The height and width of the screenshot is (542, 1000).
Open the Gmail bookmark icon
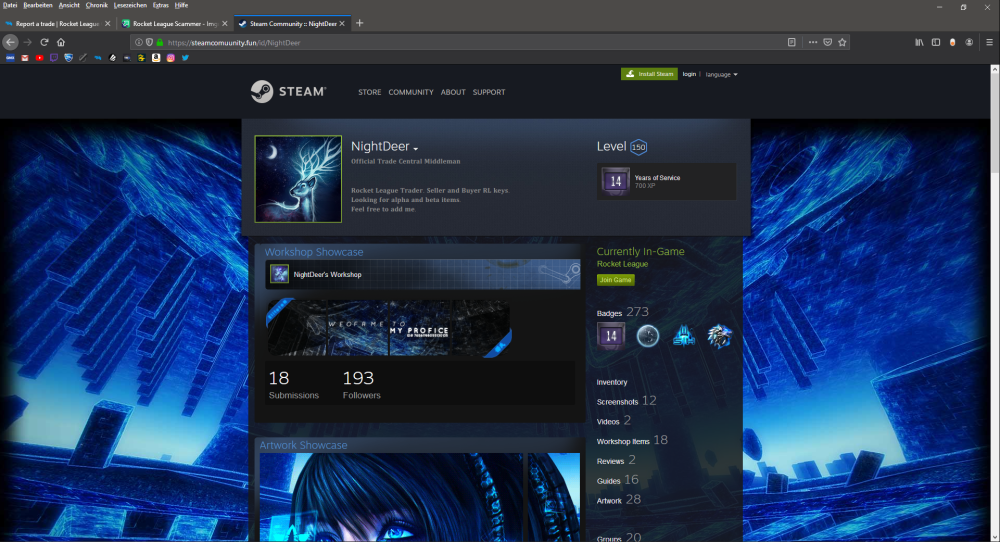[25, 57]
